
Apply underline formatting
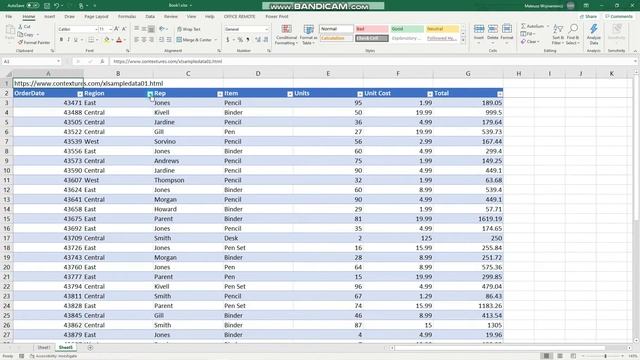76,40
